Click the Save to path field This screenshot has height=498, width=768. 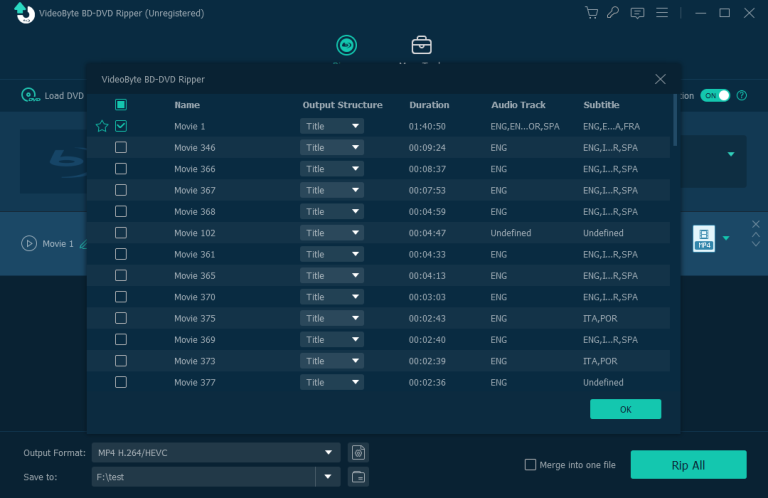(x=203, y=477)
